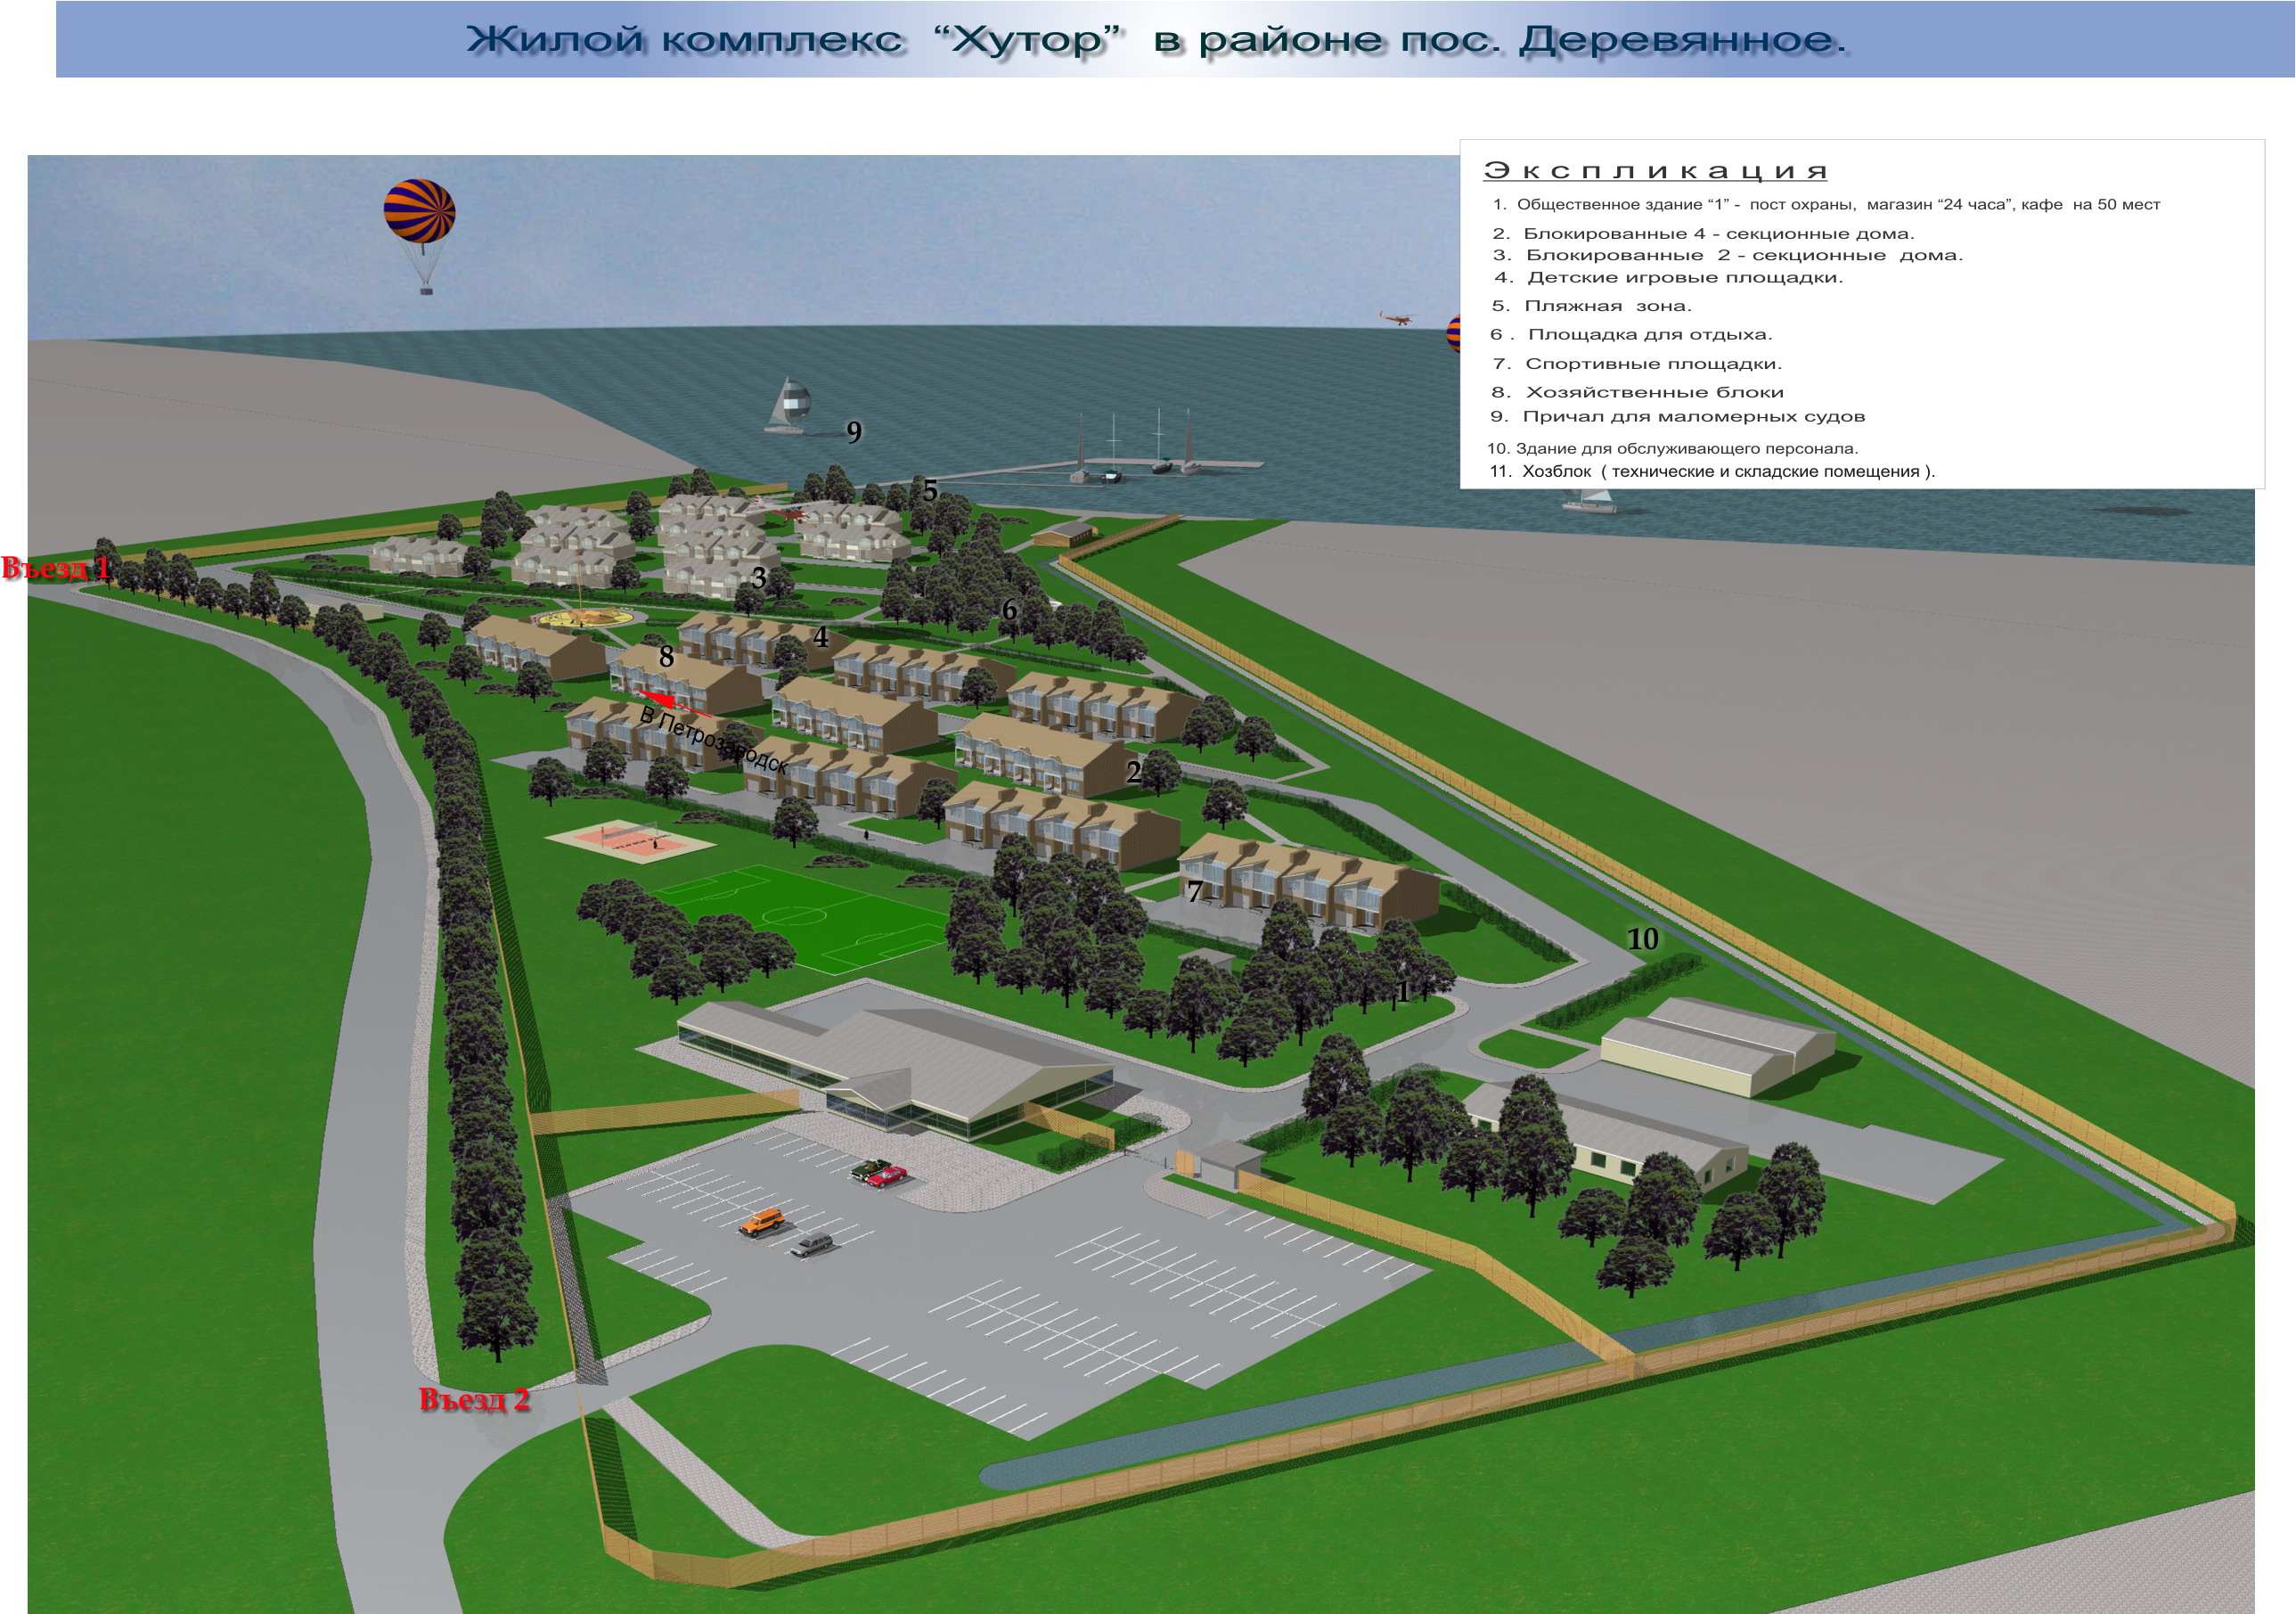2296x1614 pixels.
Task: Click legend row 'Причал для маломерных судов'
Action: click(x=1677, y=417)
